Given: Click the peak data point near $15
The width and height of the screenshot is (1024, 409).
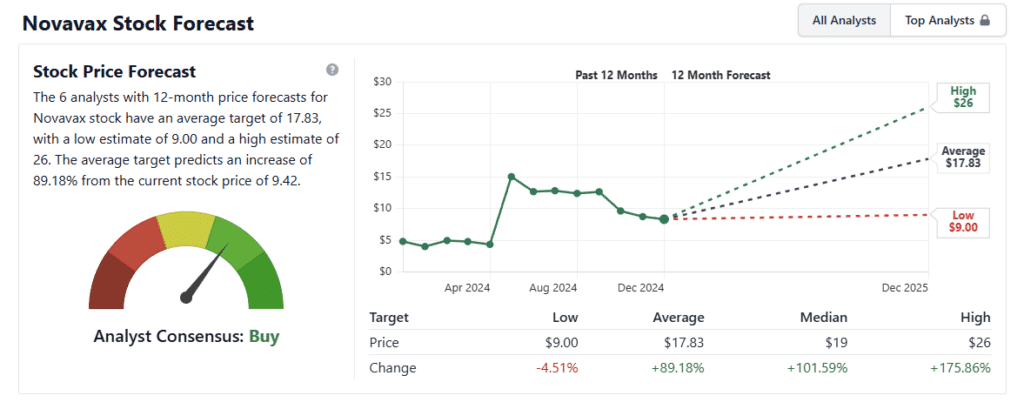Looking at the screenshot, I should pos(511,177).
